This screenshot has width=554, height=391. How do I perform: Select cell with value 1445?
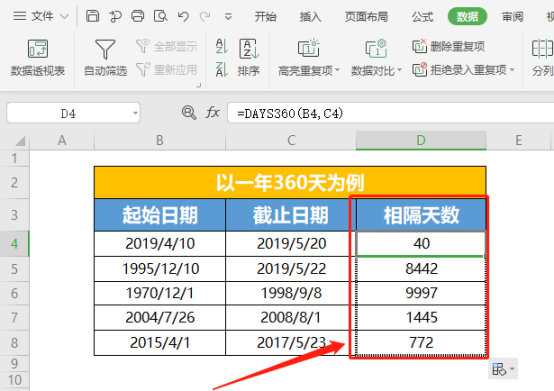point(421,318)
